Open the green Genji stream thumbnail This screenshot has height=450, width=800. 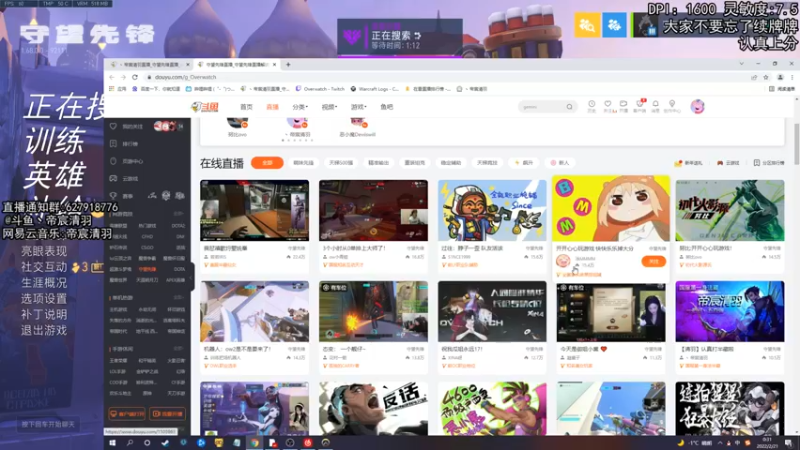point(730,210)
